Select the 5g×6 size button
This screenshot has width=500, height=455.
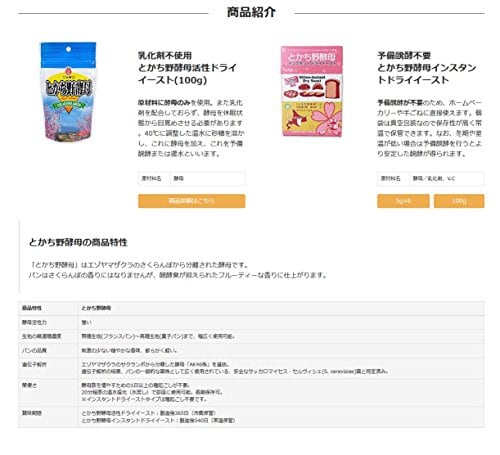(x=403, y=201)
